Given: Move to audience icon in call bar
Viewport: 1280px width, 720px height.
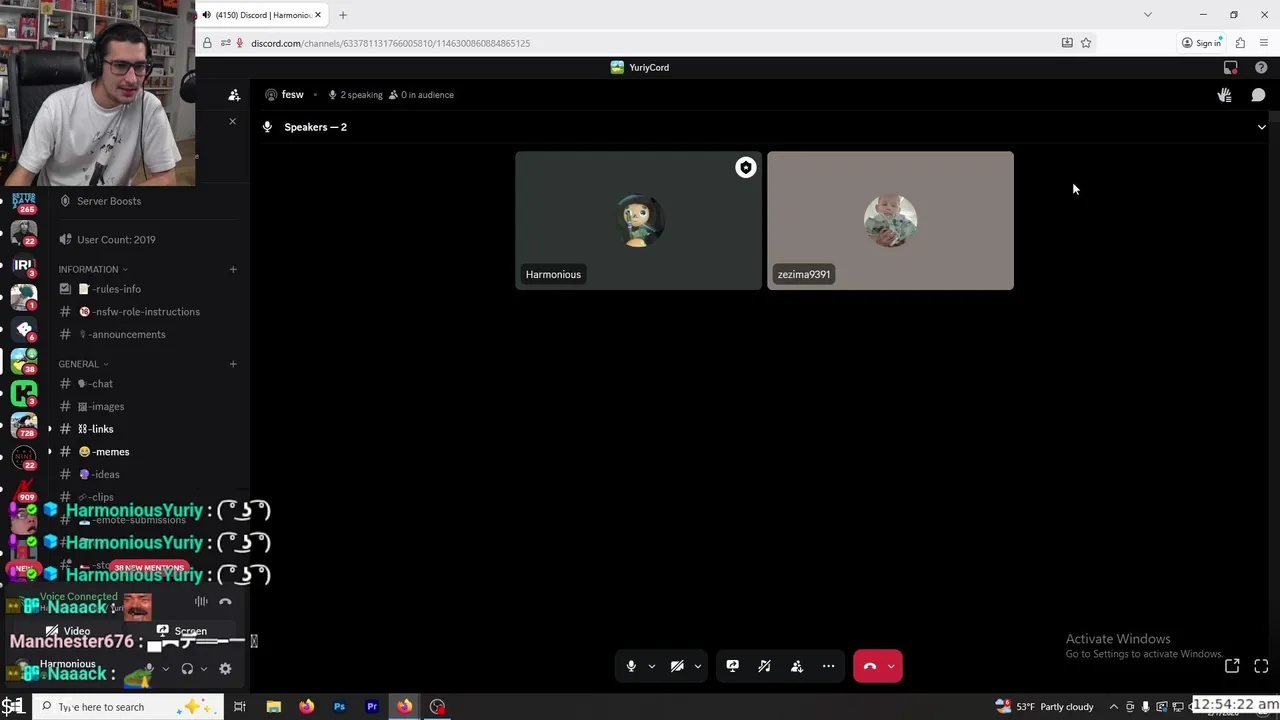Looking at the screenshot, I should [797, 666].
